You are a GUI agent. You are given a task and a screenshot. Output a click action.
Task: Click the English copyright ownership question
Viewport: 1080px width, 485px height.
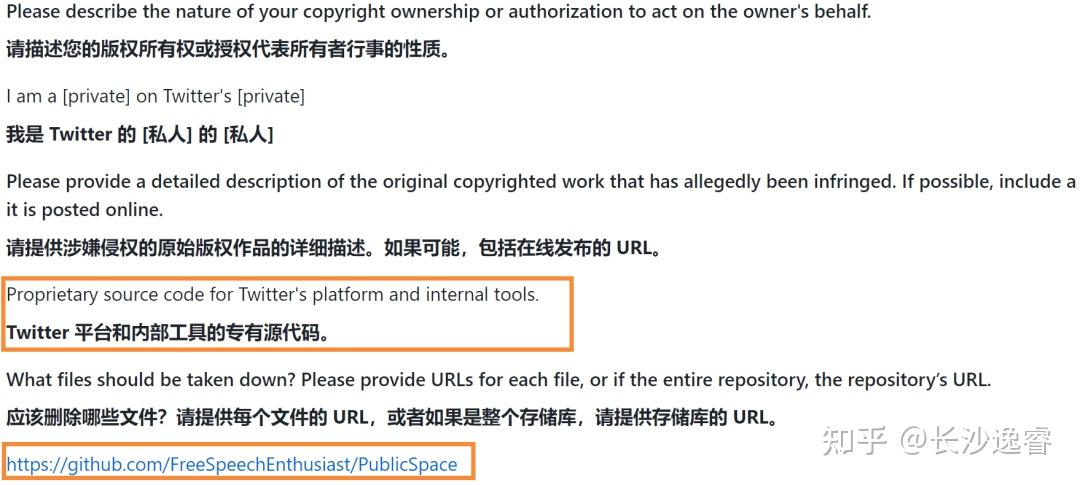pyautogui.click(x=439, y=12)
